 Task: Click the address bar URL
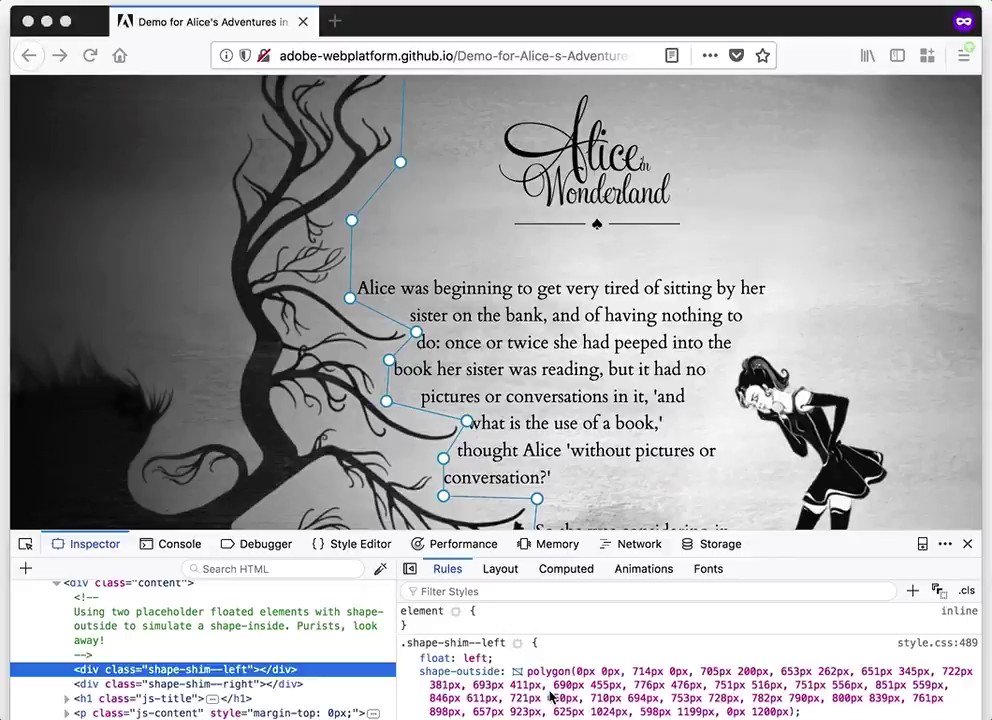(x=453, y=56)
